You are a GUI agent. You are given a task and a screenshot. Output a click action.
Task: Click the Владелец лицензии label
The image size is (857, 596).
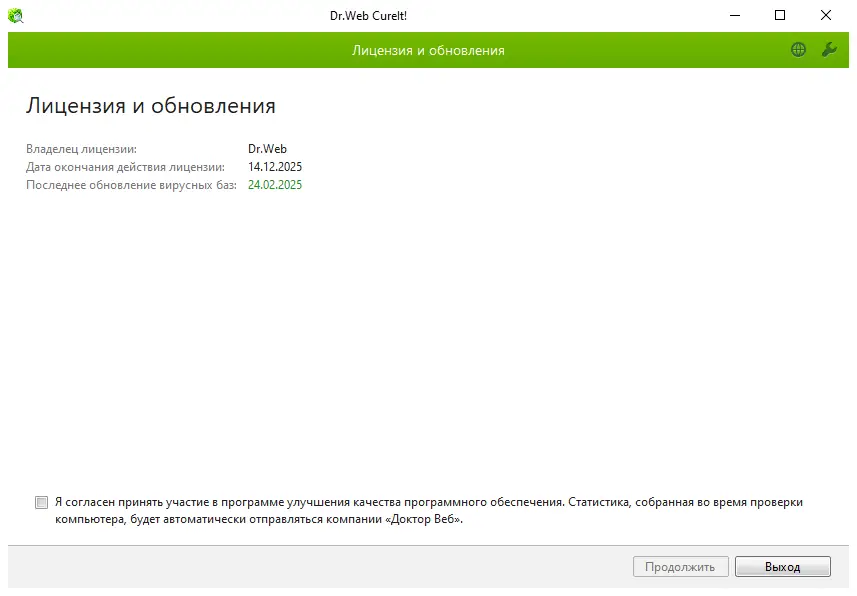point(81,149)
